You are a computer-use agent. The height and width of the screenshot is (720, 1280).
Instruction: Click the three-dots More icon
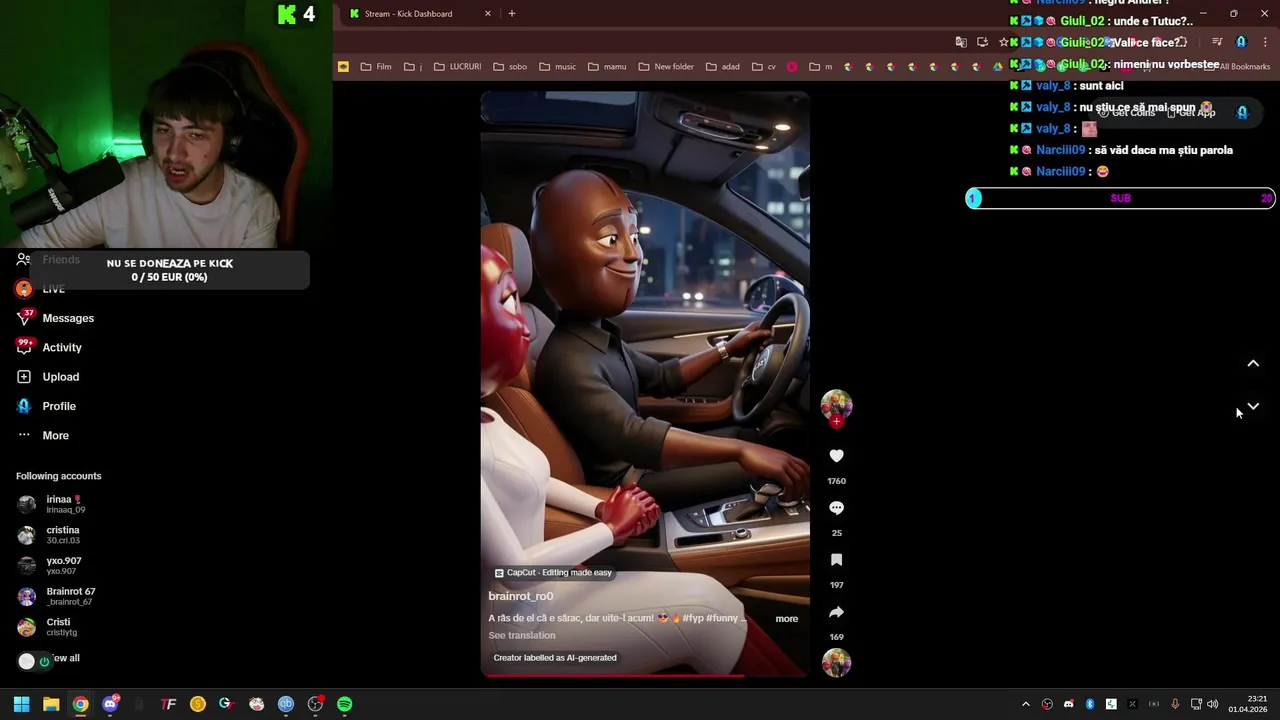pyautogui.click(x=24, y=435)
